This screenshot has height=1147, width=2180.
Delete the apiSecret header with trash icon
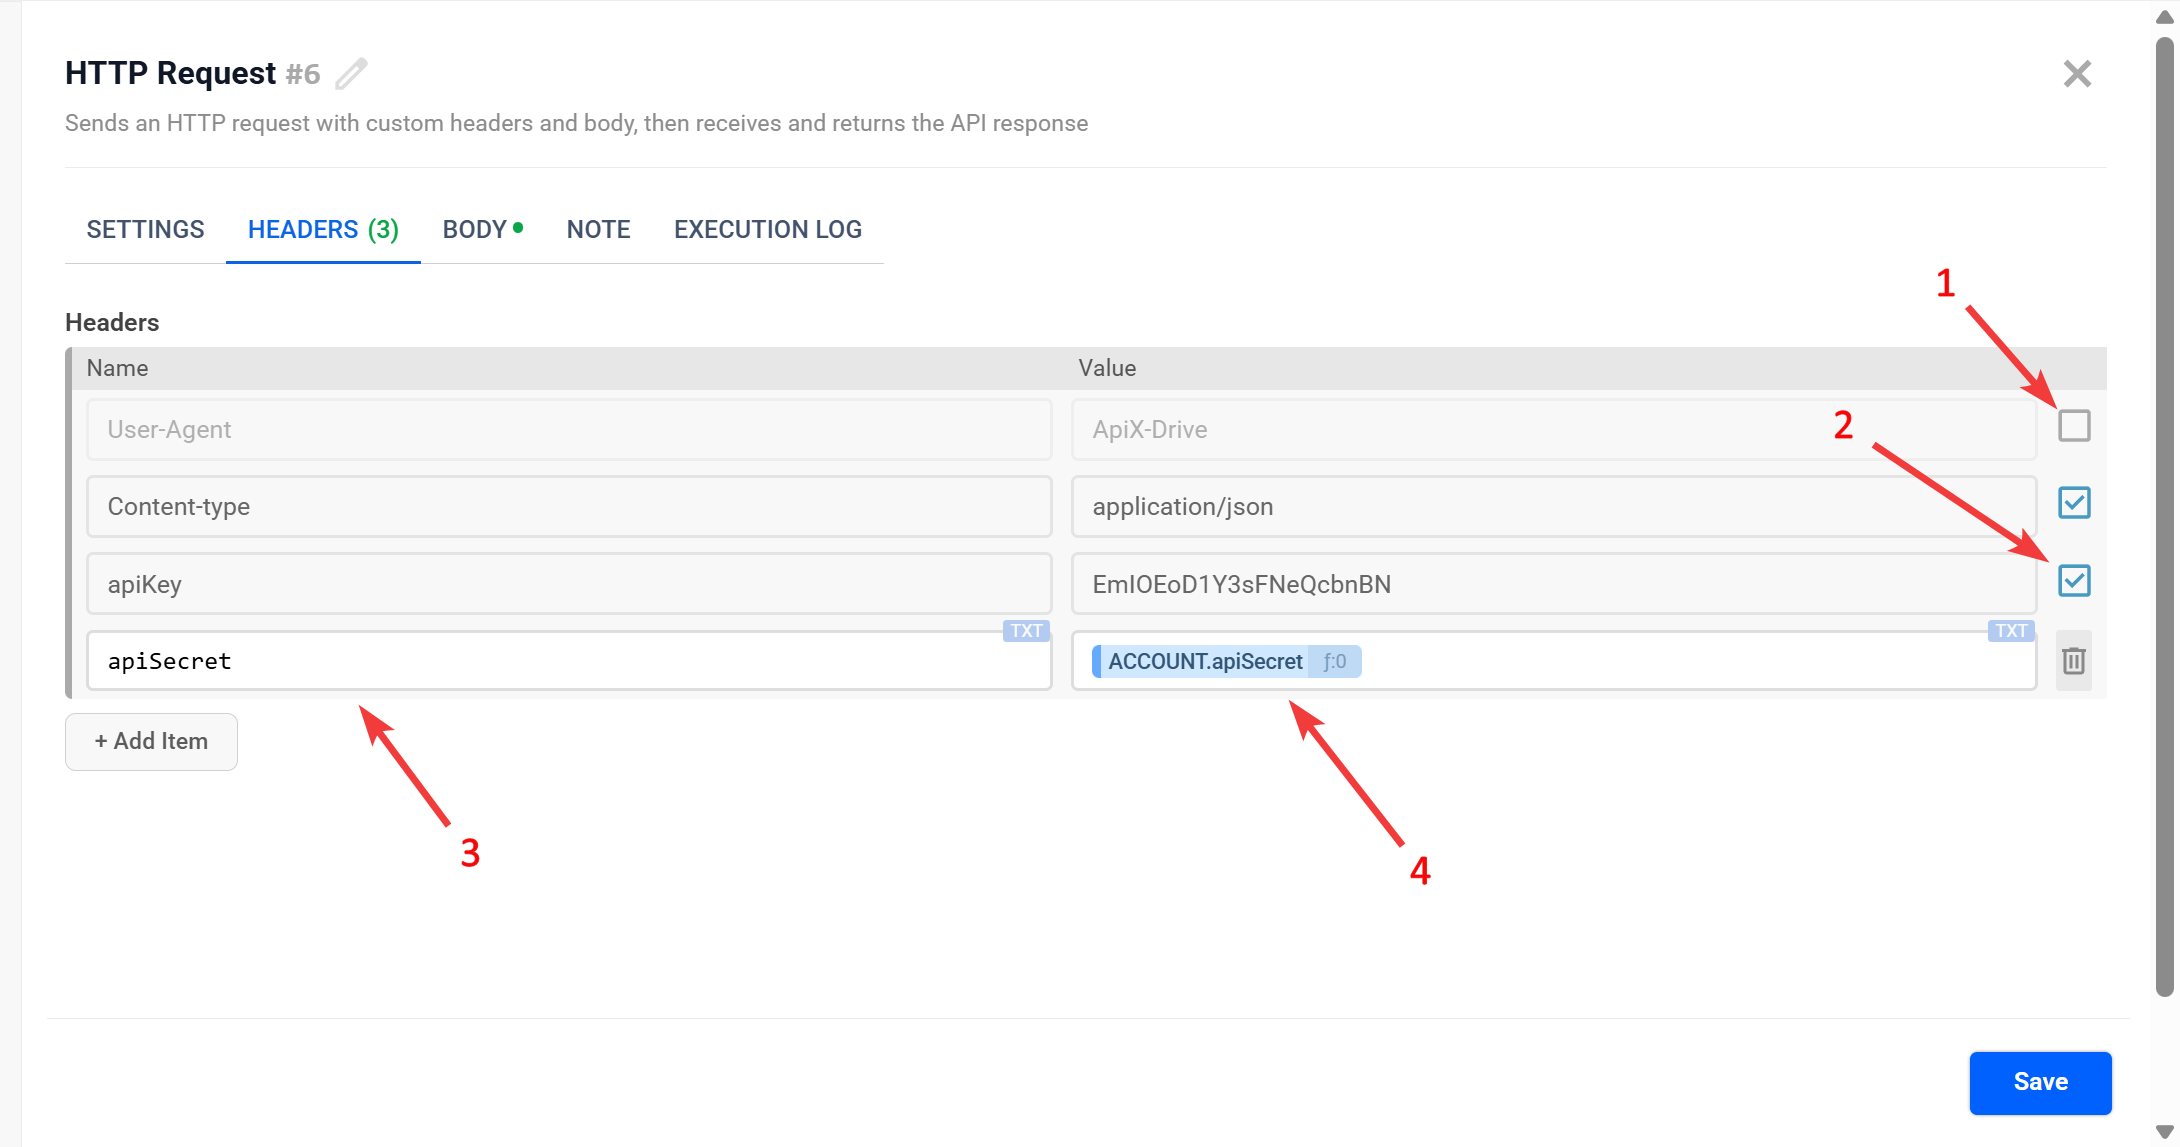click(x=2073, y=660)
